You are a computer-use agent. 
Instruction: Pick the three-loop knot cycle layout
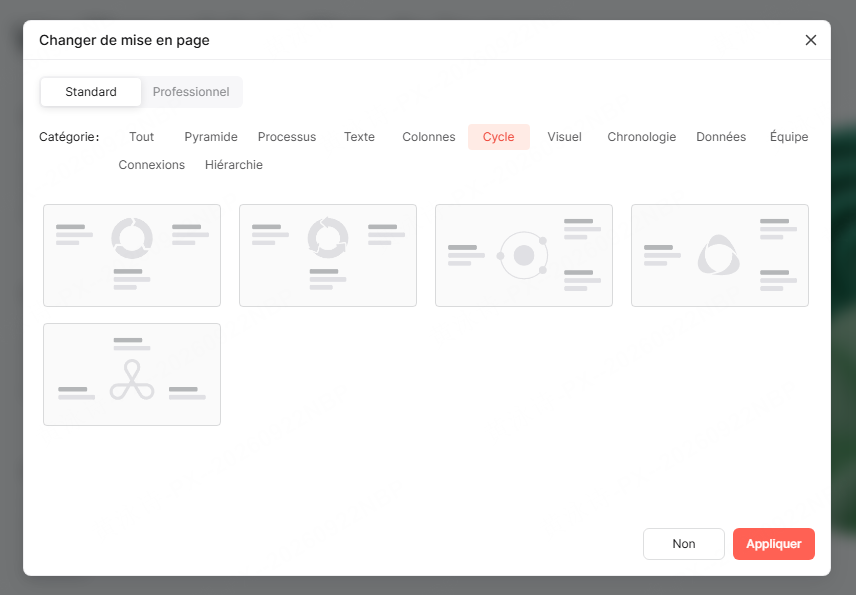132,374
